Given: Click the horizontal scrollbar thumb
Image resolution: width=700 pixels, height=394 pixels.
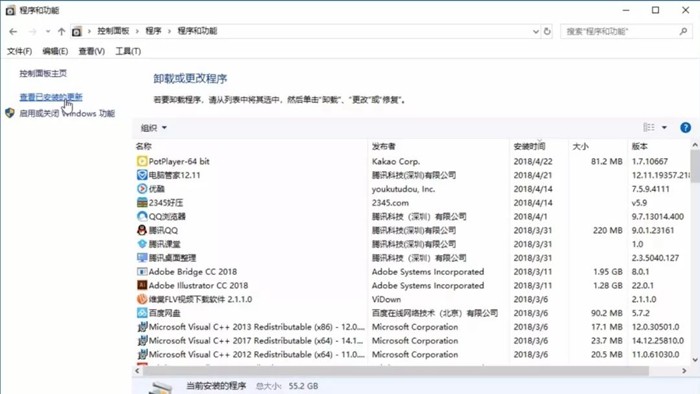Looking at the screenshot, I should (x=396, y=371).
